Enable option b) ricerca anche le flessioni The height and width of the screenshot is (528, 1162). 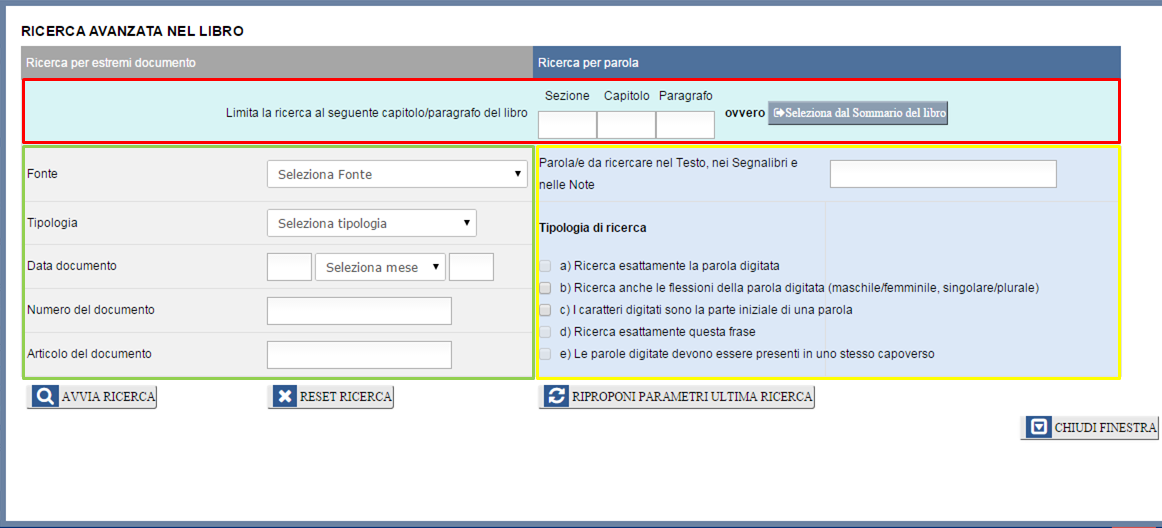(x=545, y=288)
